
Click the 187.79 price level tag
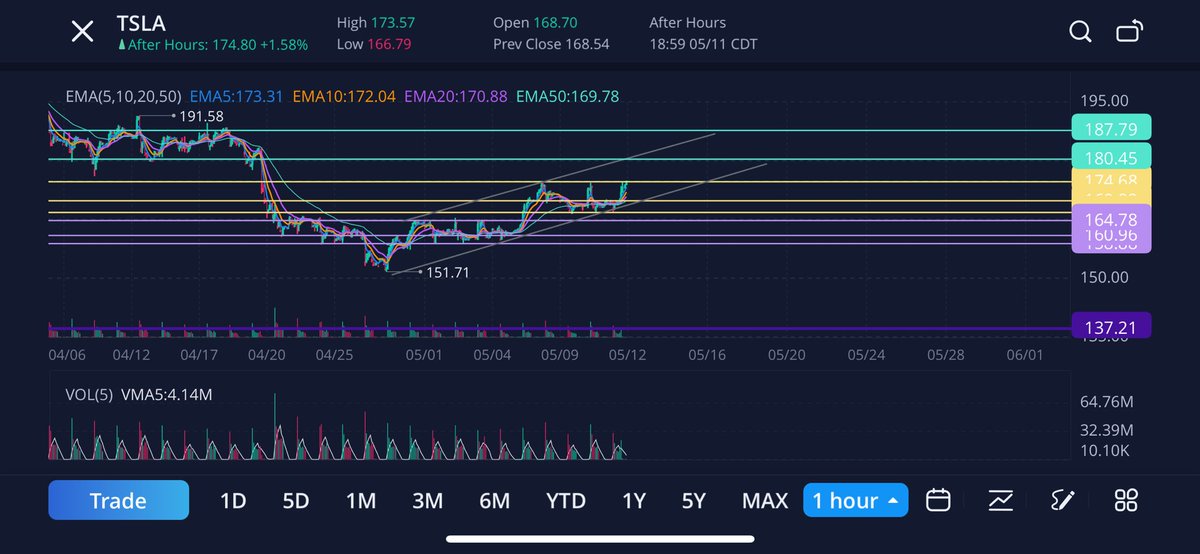1111,128
